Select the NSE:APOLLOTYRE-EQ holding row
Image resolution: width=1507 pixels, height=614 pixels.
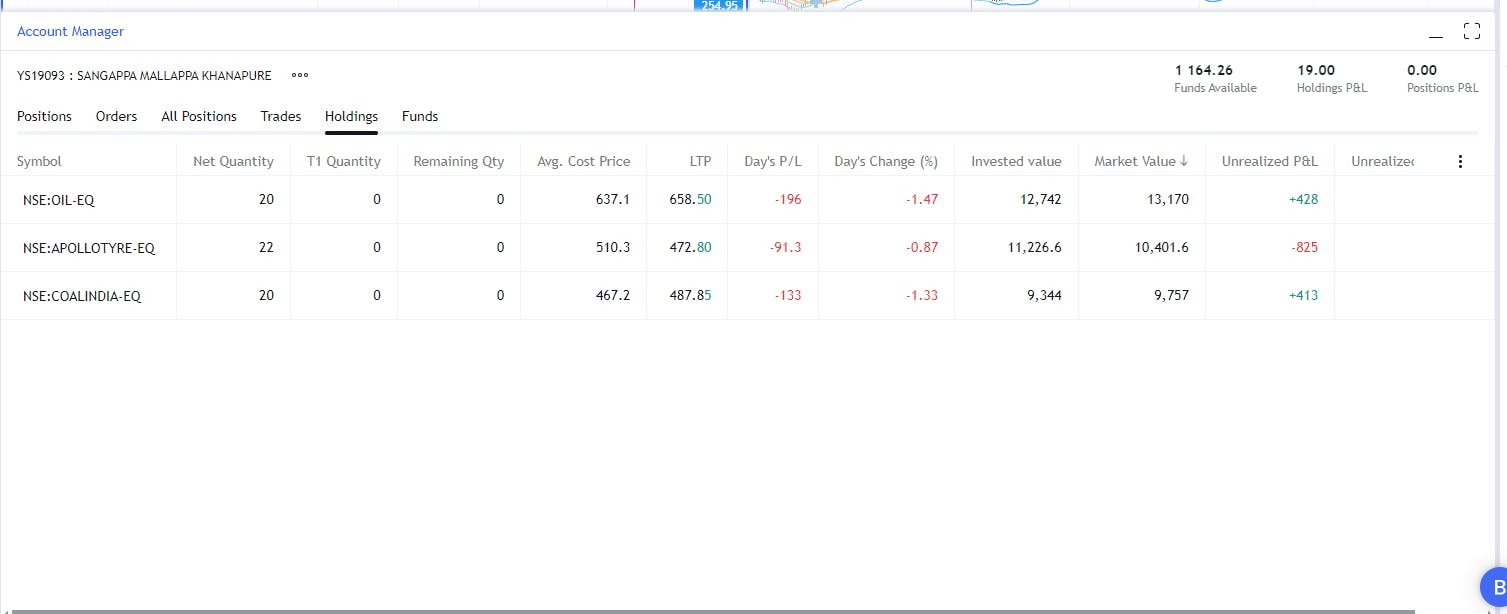[89, 248]
